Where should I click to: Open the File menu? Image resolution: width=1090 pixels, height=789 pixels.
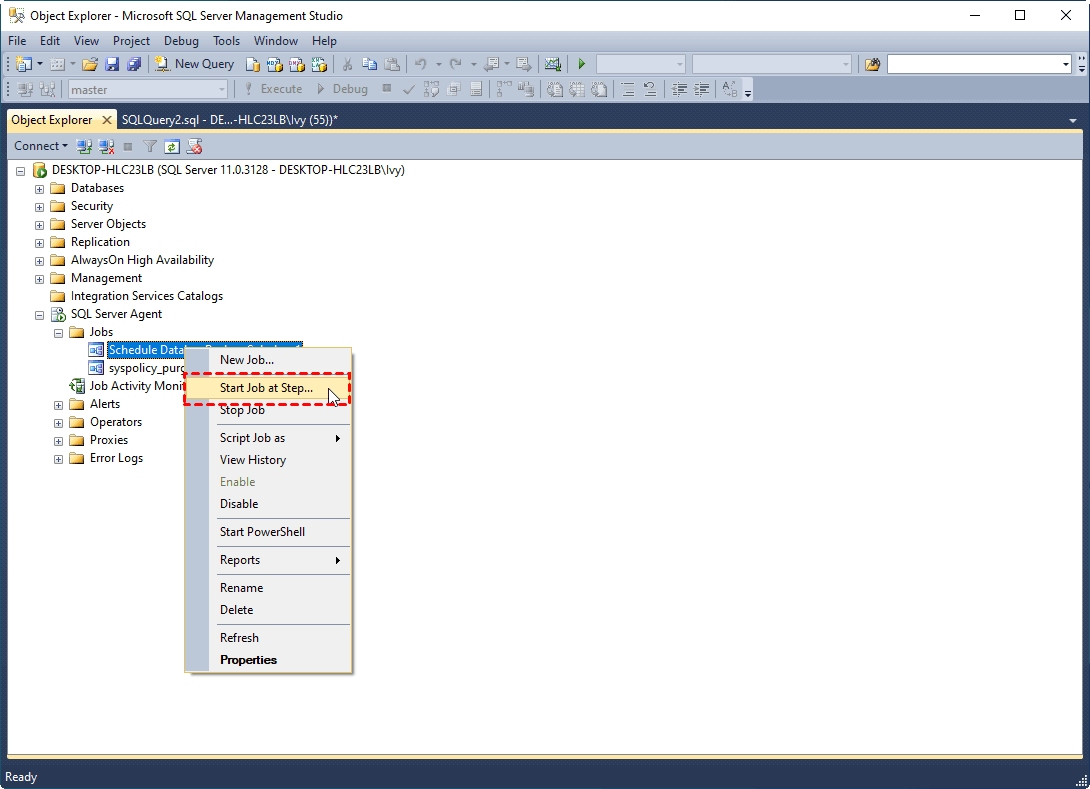pyautogui.click(x=17, y=41)
